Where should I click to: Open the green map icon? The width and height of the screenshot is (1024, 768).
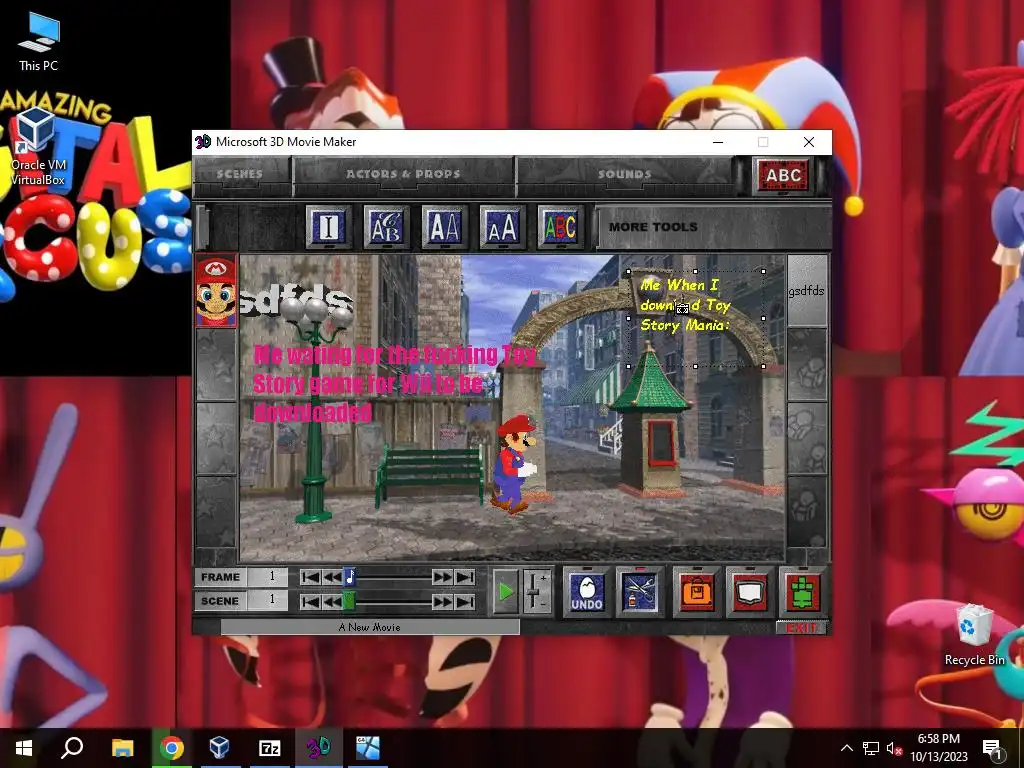(803, 592)
